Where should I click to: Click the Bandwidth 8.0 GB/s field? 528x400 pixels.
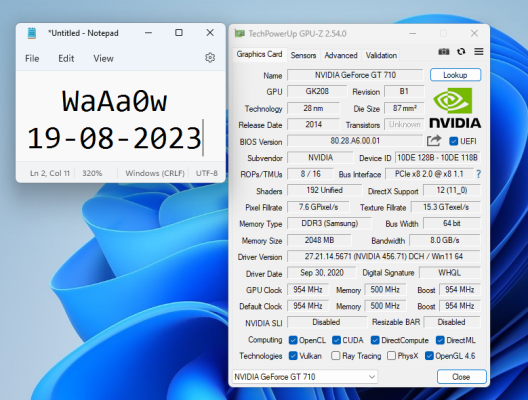pyautogui.click(x=445, y=240)
